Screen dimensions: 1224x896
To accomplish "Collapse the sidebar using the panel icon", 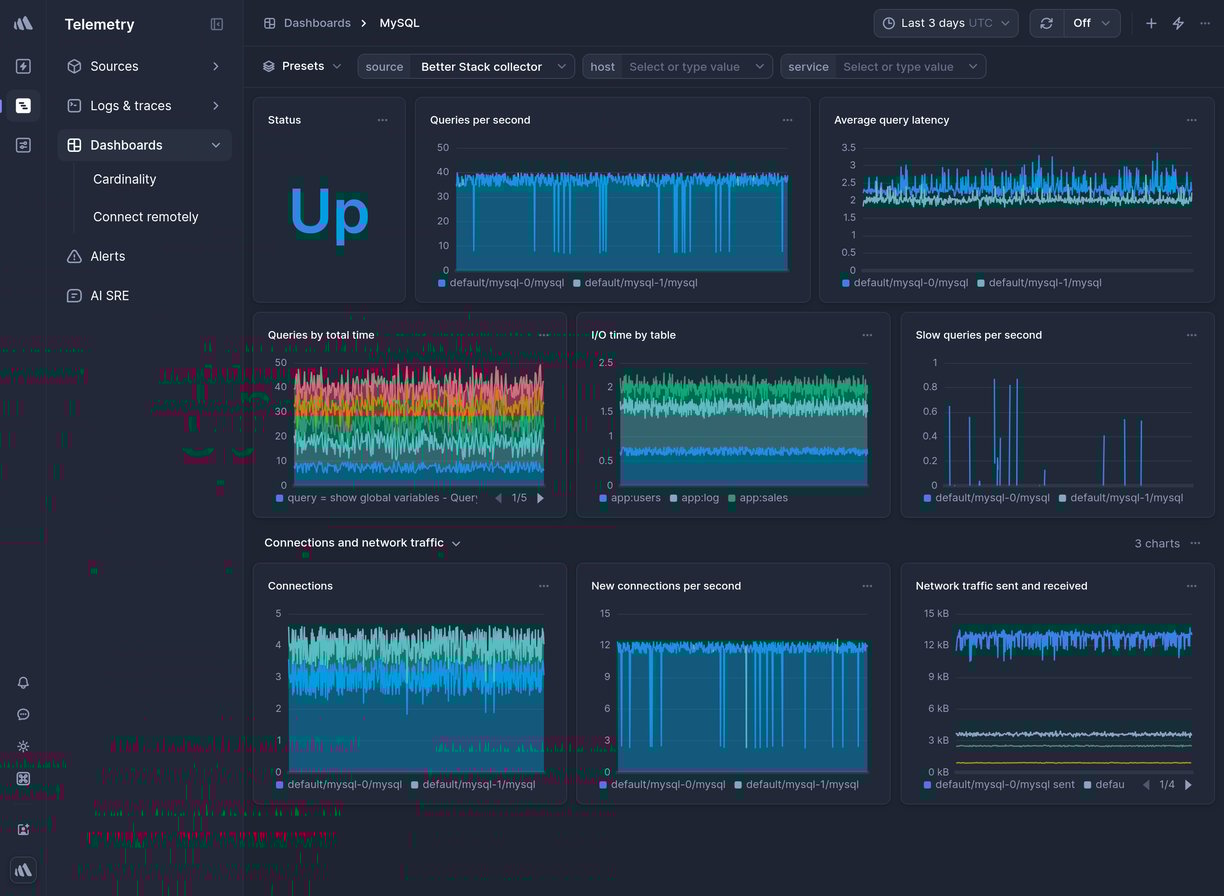I will (x=215, y=23).
